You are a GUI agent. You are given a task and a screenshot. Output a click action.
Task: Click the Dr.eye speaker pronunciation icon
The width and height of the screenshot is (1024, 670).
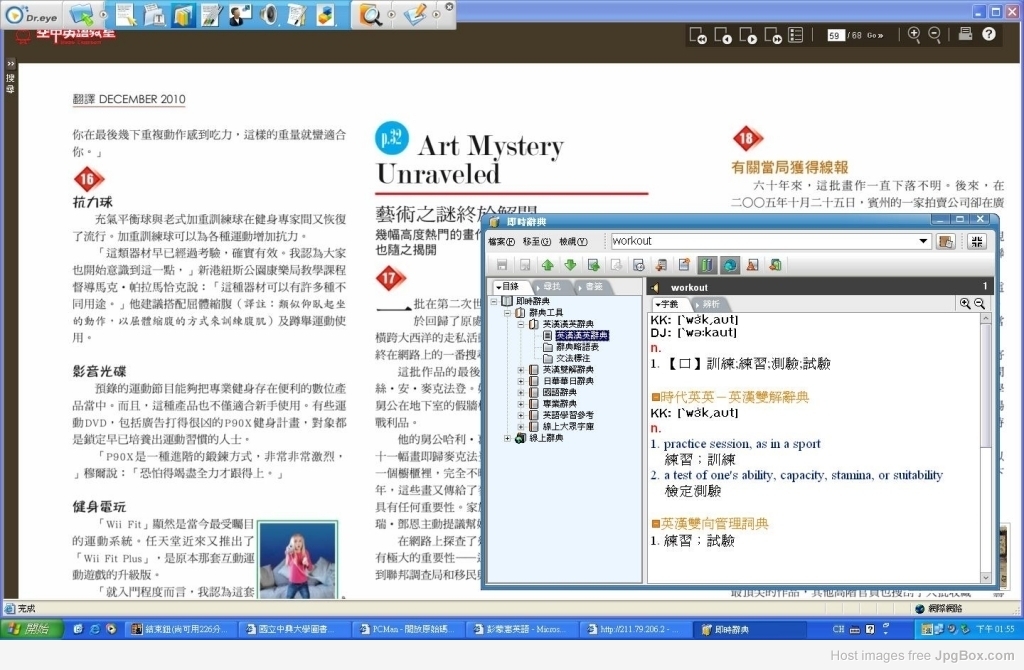coord(268,14)
